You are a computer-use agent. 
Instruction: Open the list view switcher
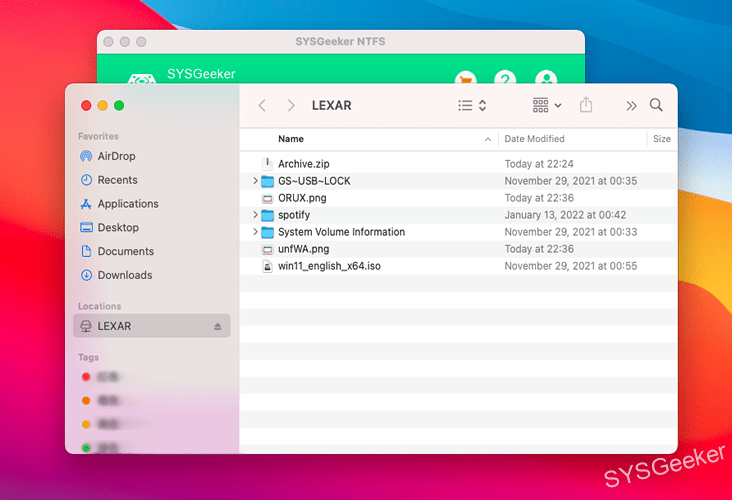click(x=472, y=106)
